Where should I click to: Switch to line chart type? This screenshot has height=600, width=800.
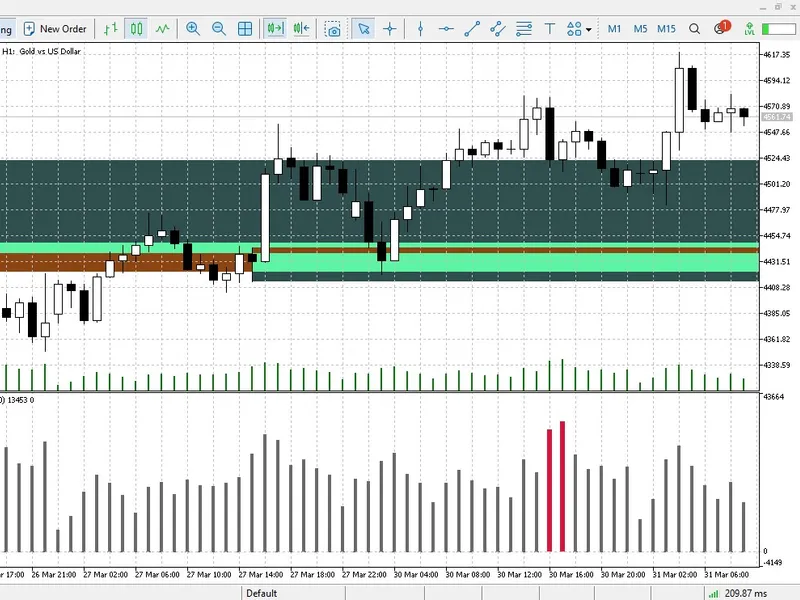click(x=162, y=29)
